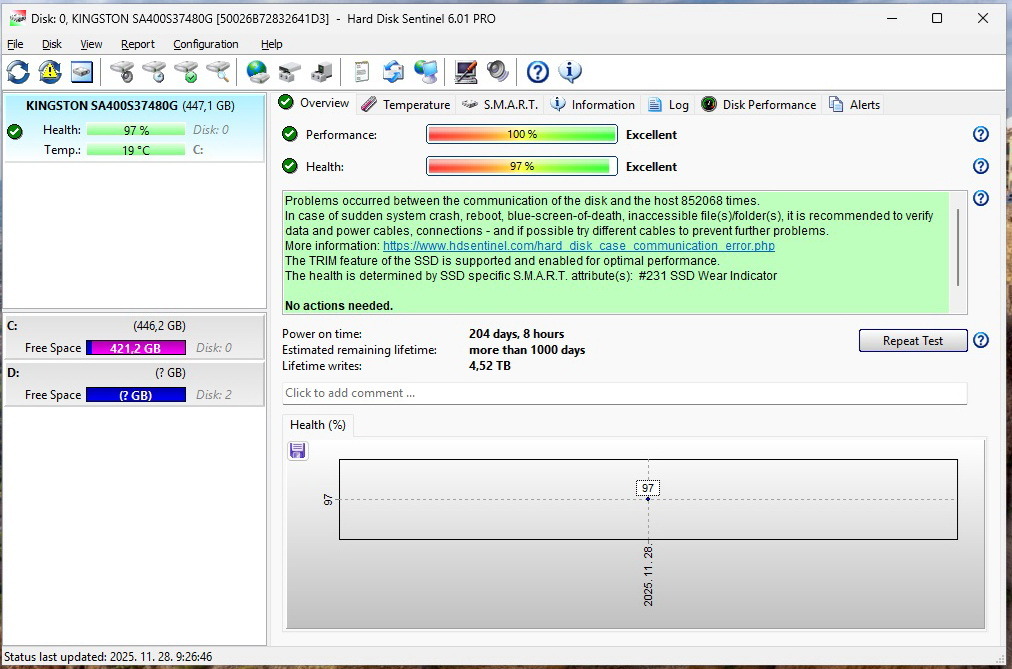1012x669 pixels.
Task: Click the disk with clock test icon
Action: tap(154, 72)
